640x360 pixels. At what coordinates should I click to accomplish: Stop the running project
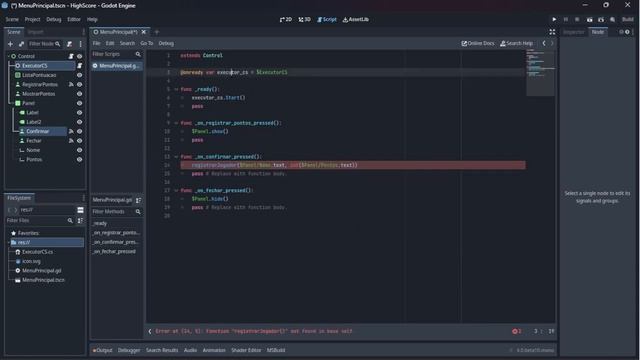coord(577,19)
